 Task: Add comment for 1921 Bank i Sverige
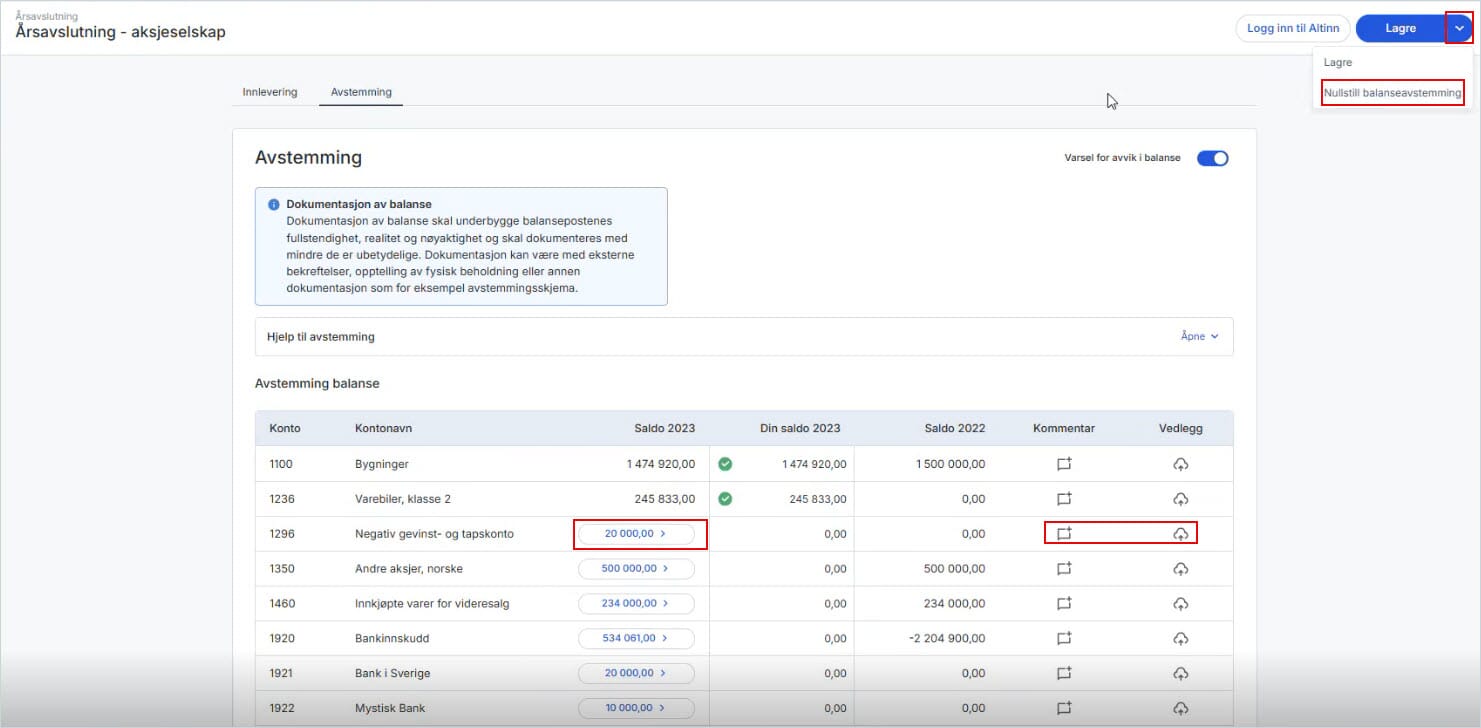pos(1064,673)
